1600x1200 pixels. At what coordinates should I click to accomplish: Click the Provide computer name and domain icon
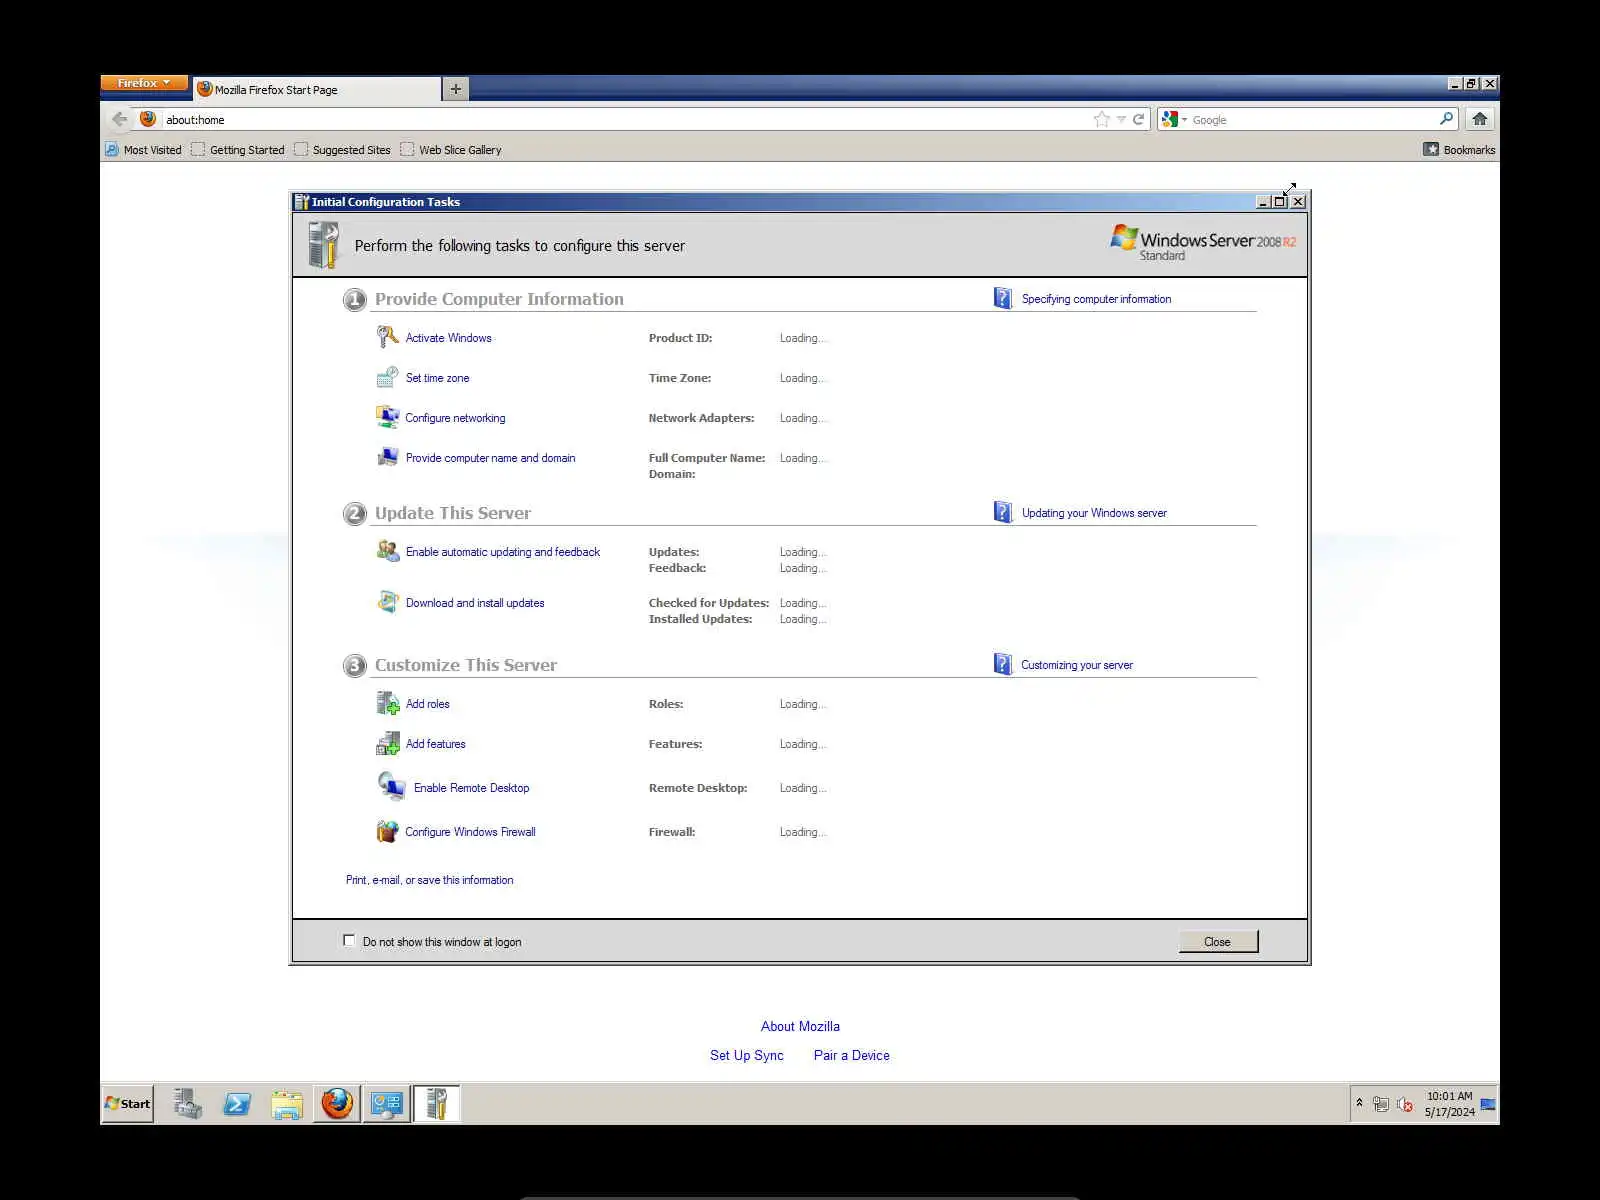point(387,457)
